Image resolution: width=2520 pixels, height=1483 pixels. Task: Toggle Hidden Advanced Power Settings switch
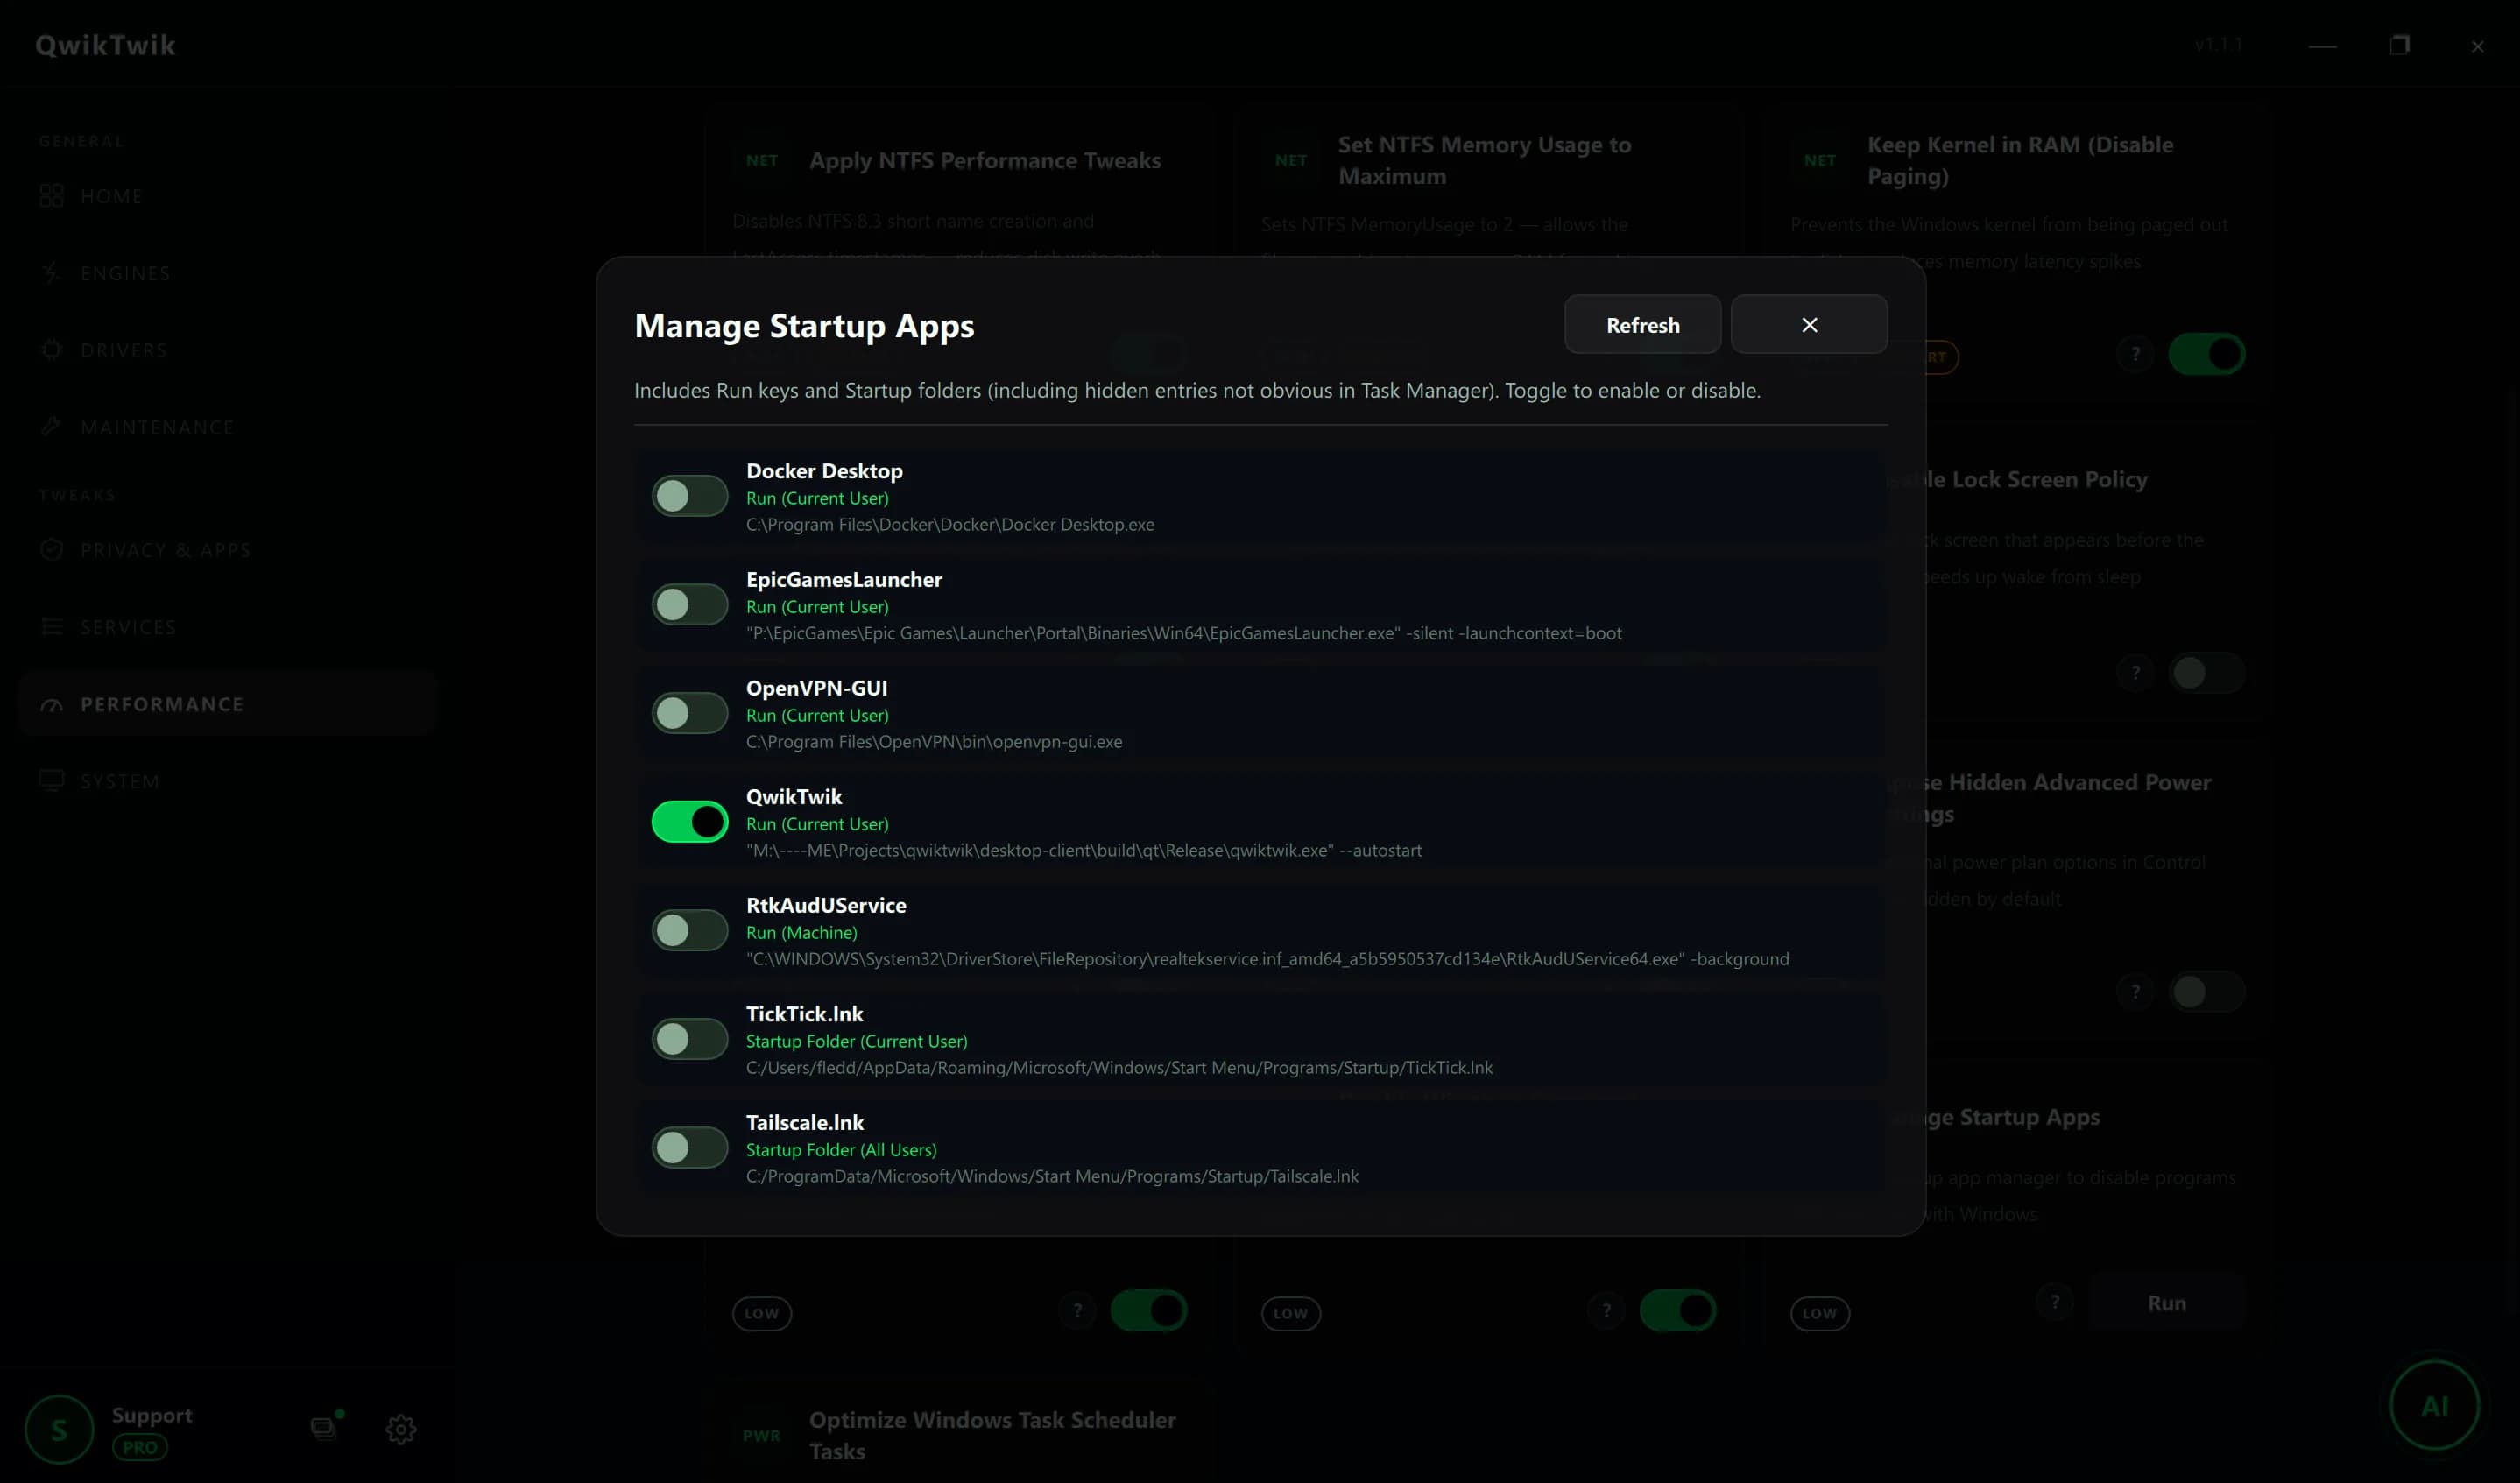pyautogui.click(x=2207, y=992)
